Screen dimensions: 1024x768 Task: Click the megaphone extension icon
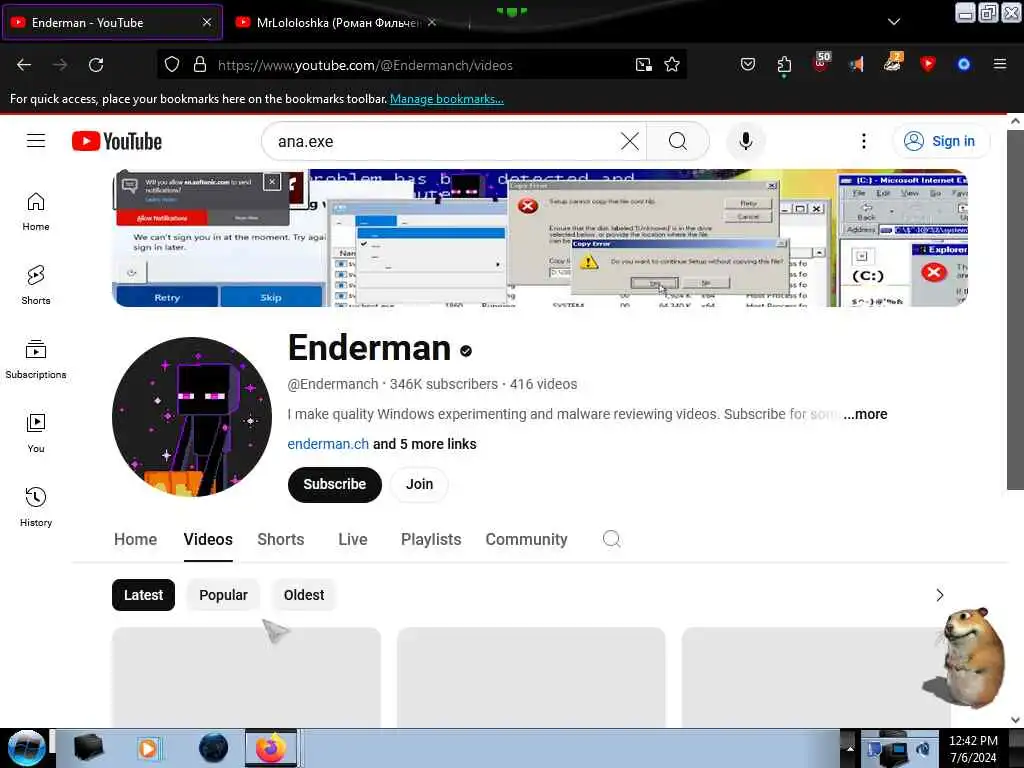click(856, 65)
